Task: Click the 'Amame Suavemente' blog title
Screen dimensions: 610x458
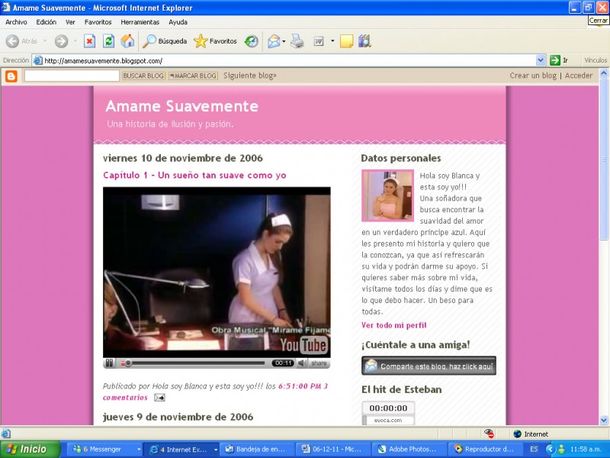Action: pos(182,106)
